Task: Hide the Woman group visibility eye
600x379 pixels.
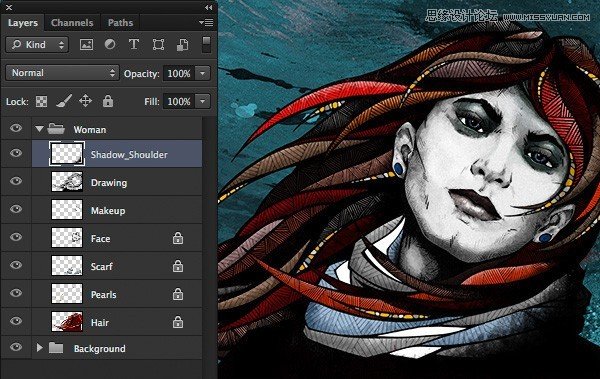Action: 16,128
